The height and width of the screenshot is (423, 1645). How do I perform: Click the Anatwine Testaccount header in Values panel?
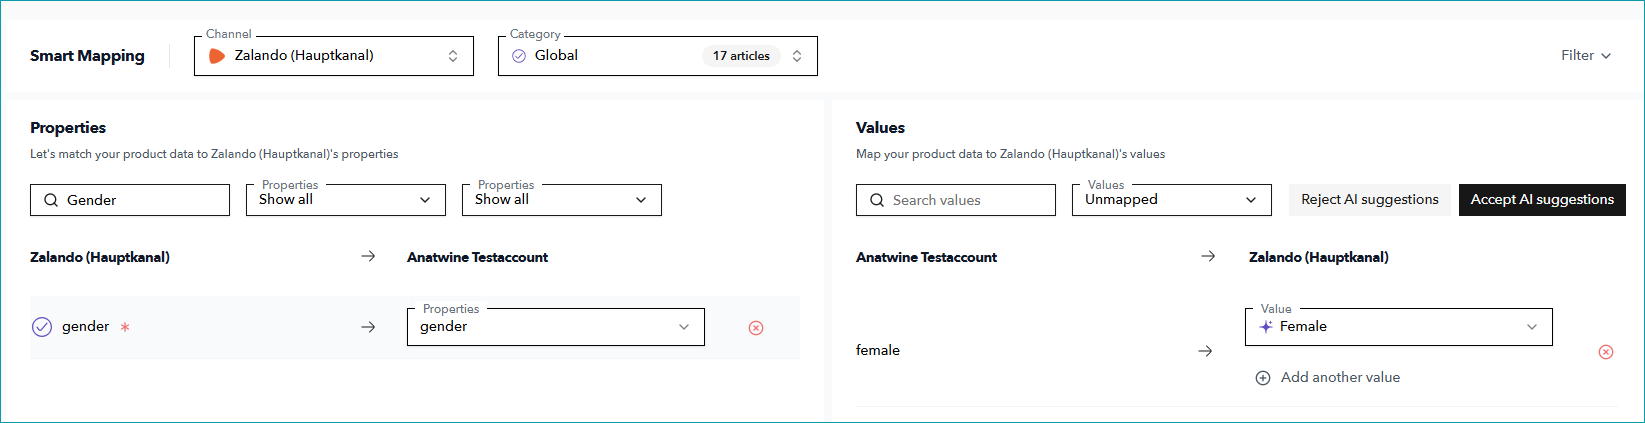tap(926, 258)
